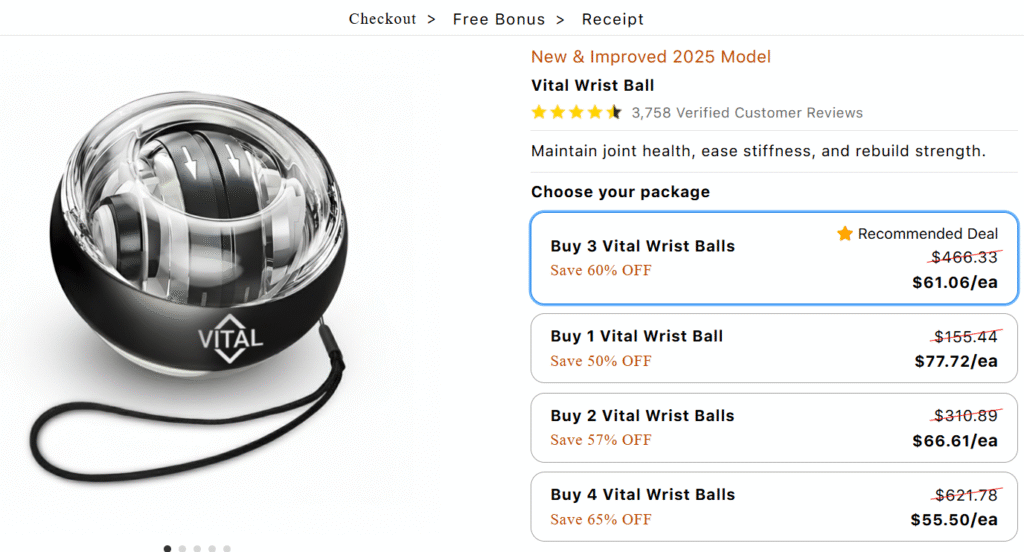Open the 3,758 Verified Customer Reviews link

pyautogui.click(x=747, y=113)
